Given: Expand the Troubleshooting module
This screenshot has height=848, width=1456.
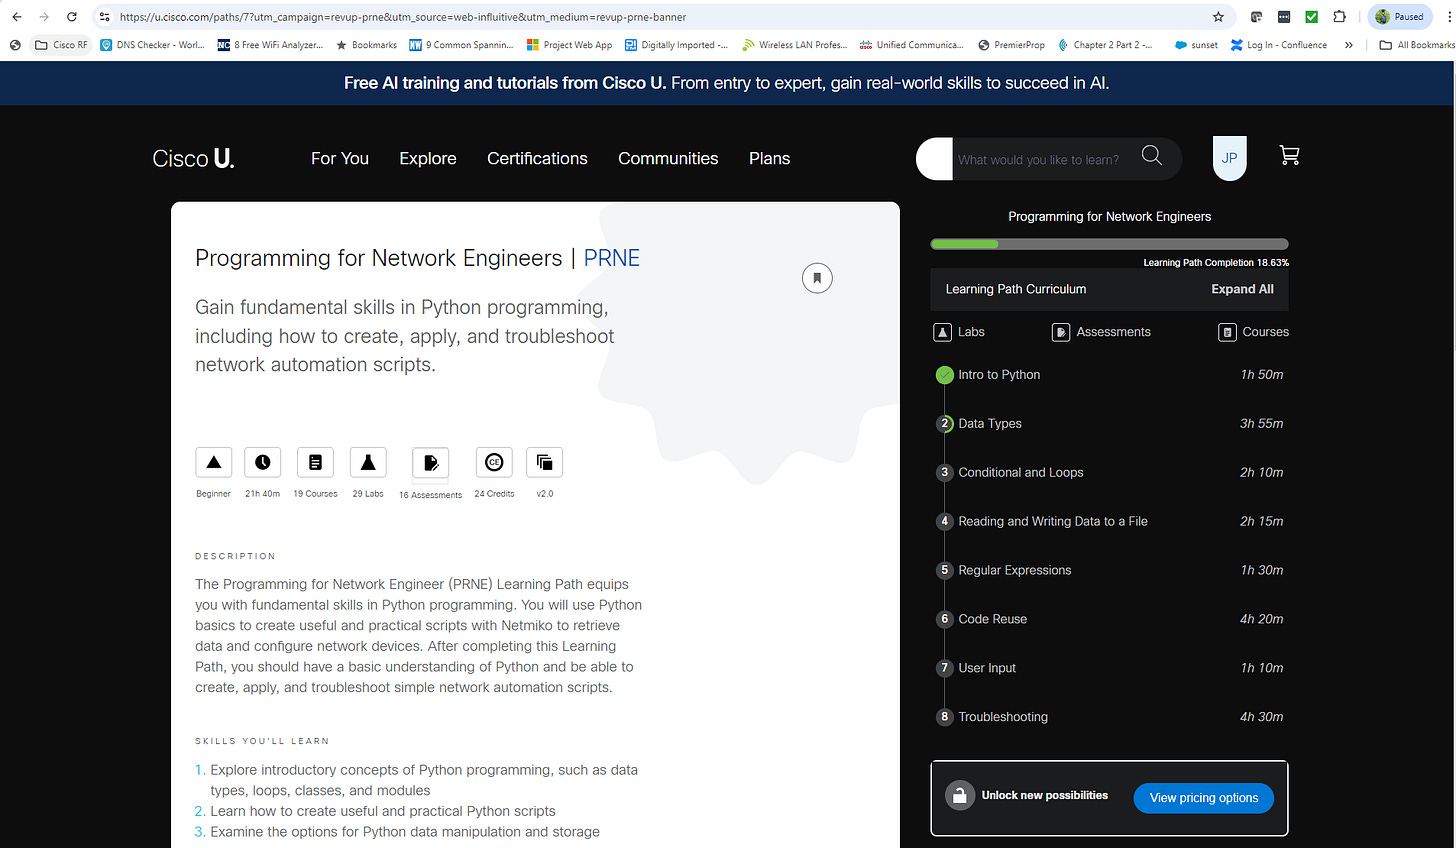Looking at the screenshot, I should click(x=1110, y=718).
